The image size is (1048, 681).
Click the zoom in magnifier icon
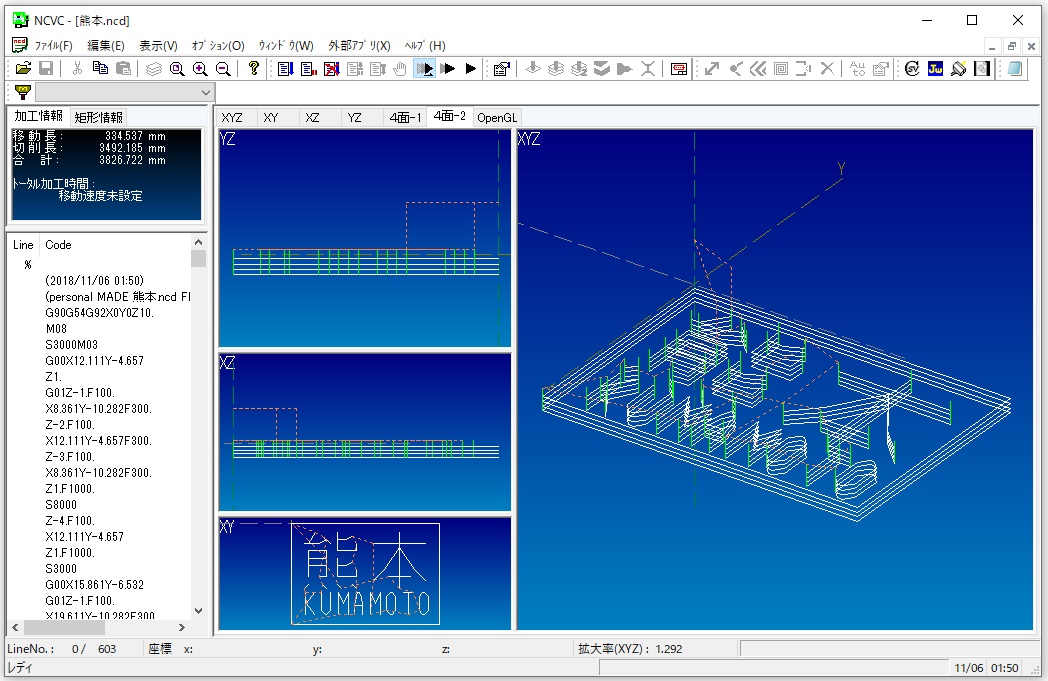[x=200, y=68]
